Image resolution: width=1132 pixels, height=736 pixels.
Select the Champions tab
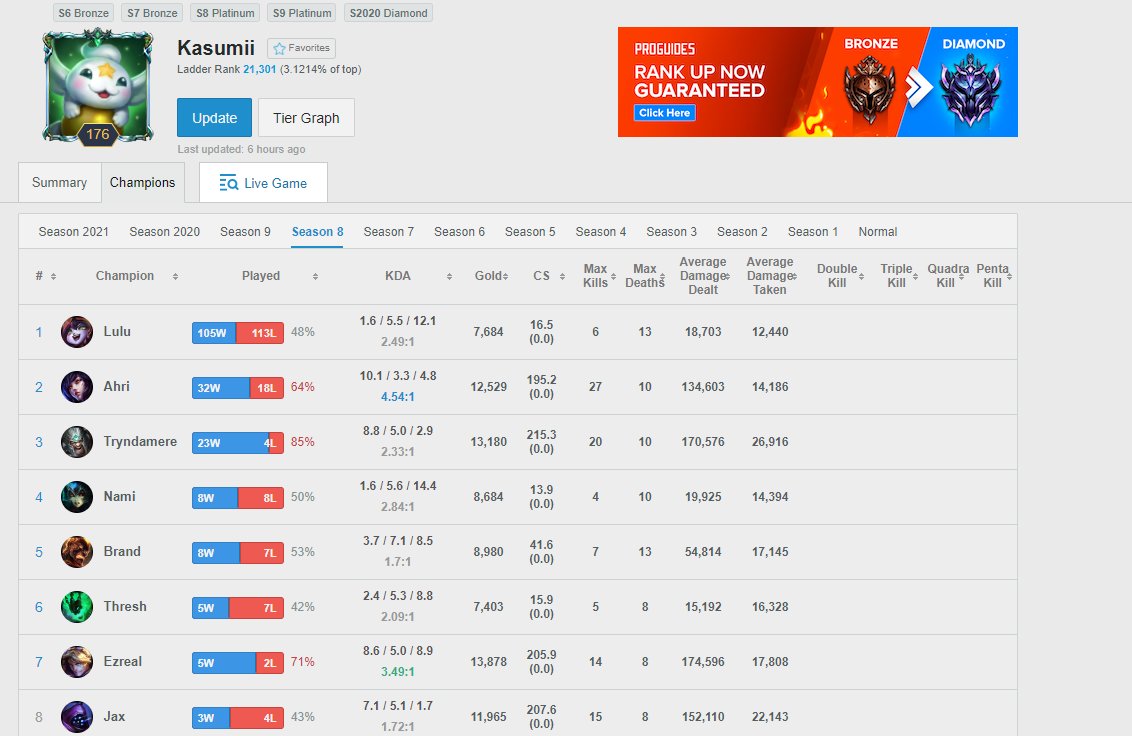tap(142, 183)
